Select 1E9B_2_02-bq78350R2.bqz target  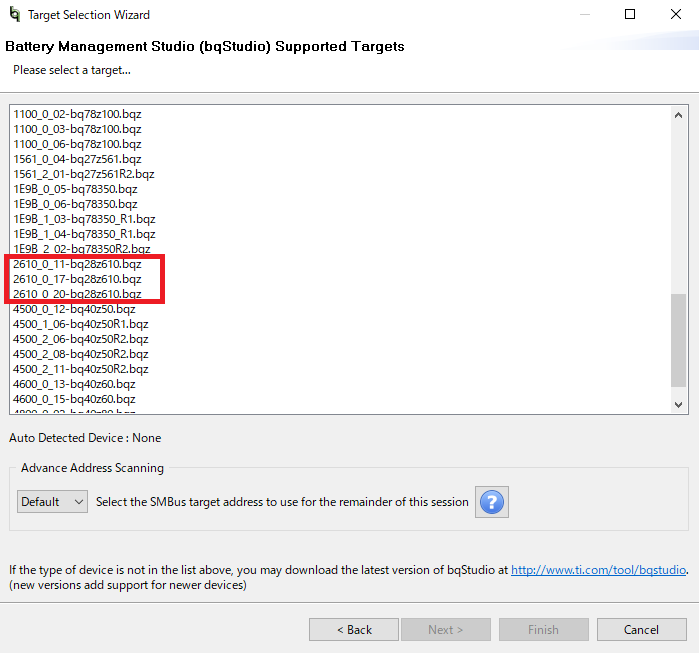pos(82,249)
